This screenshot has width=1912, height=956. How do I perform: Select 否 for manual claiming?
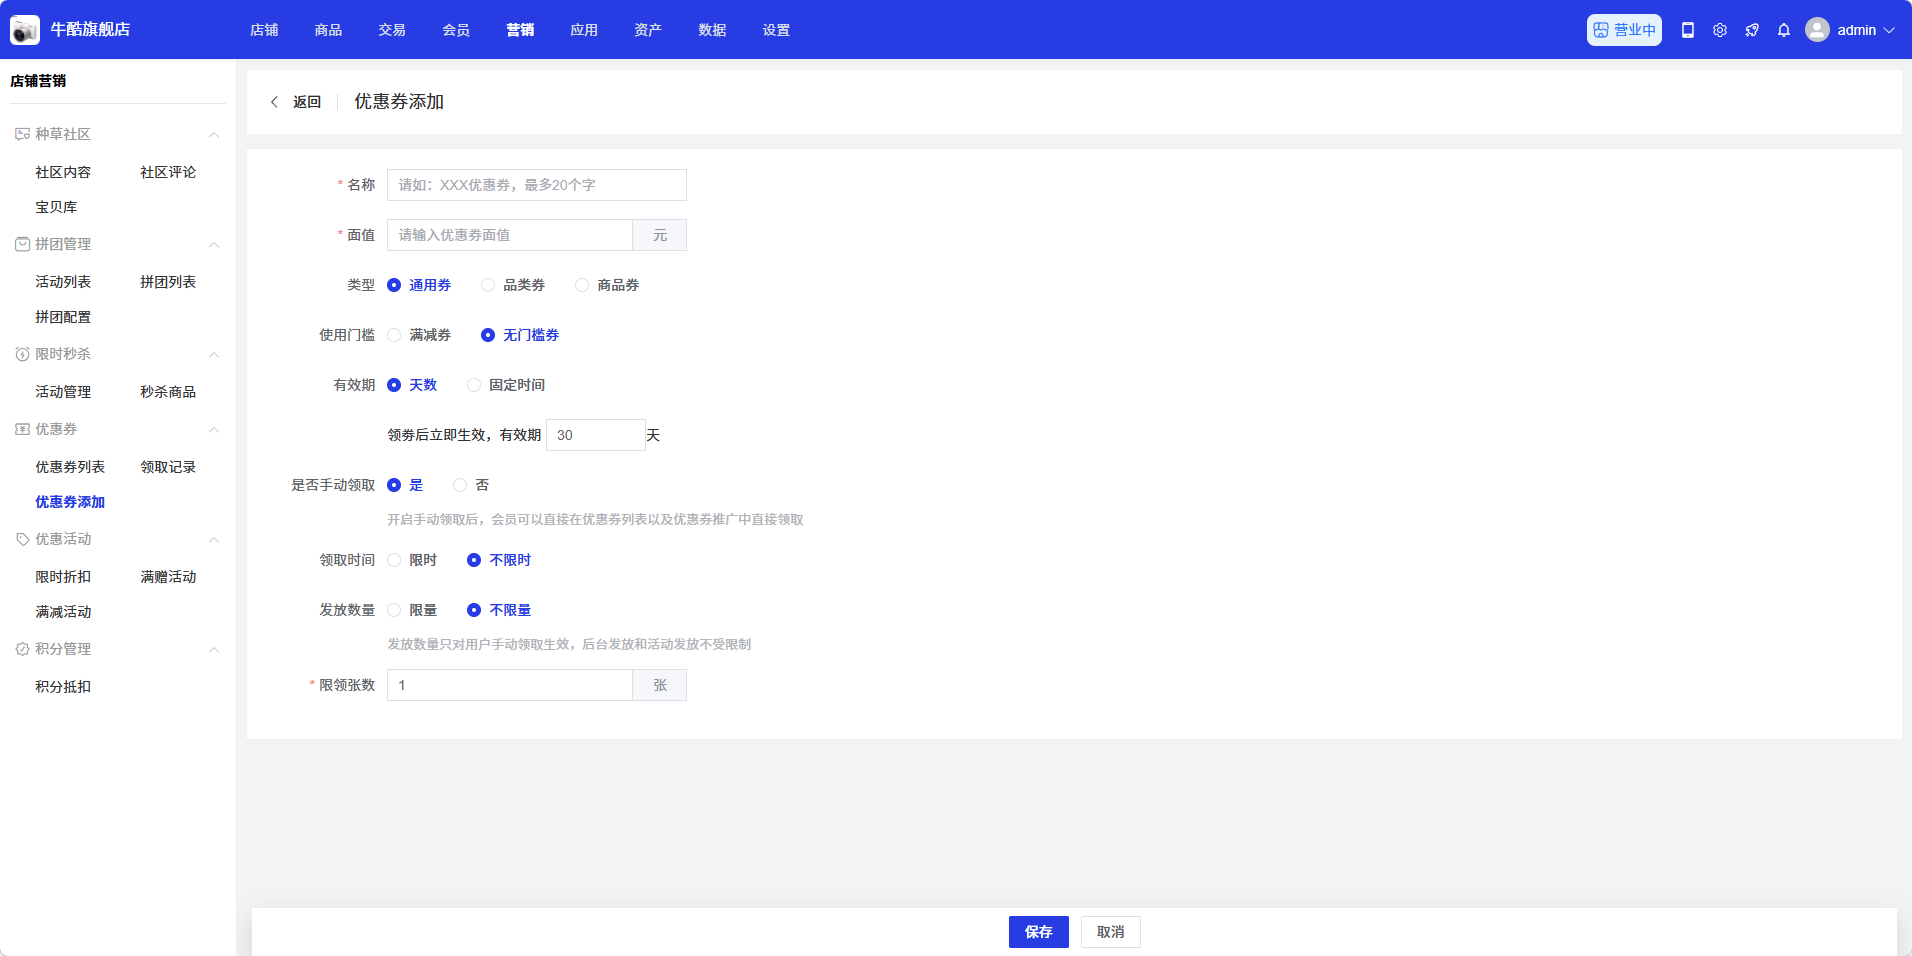tap(471, 485)
